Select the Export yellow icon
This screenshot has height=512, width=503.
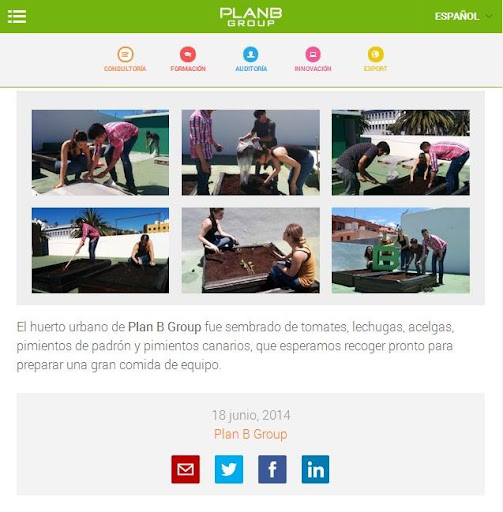coord(375,54)
